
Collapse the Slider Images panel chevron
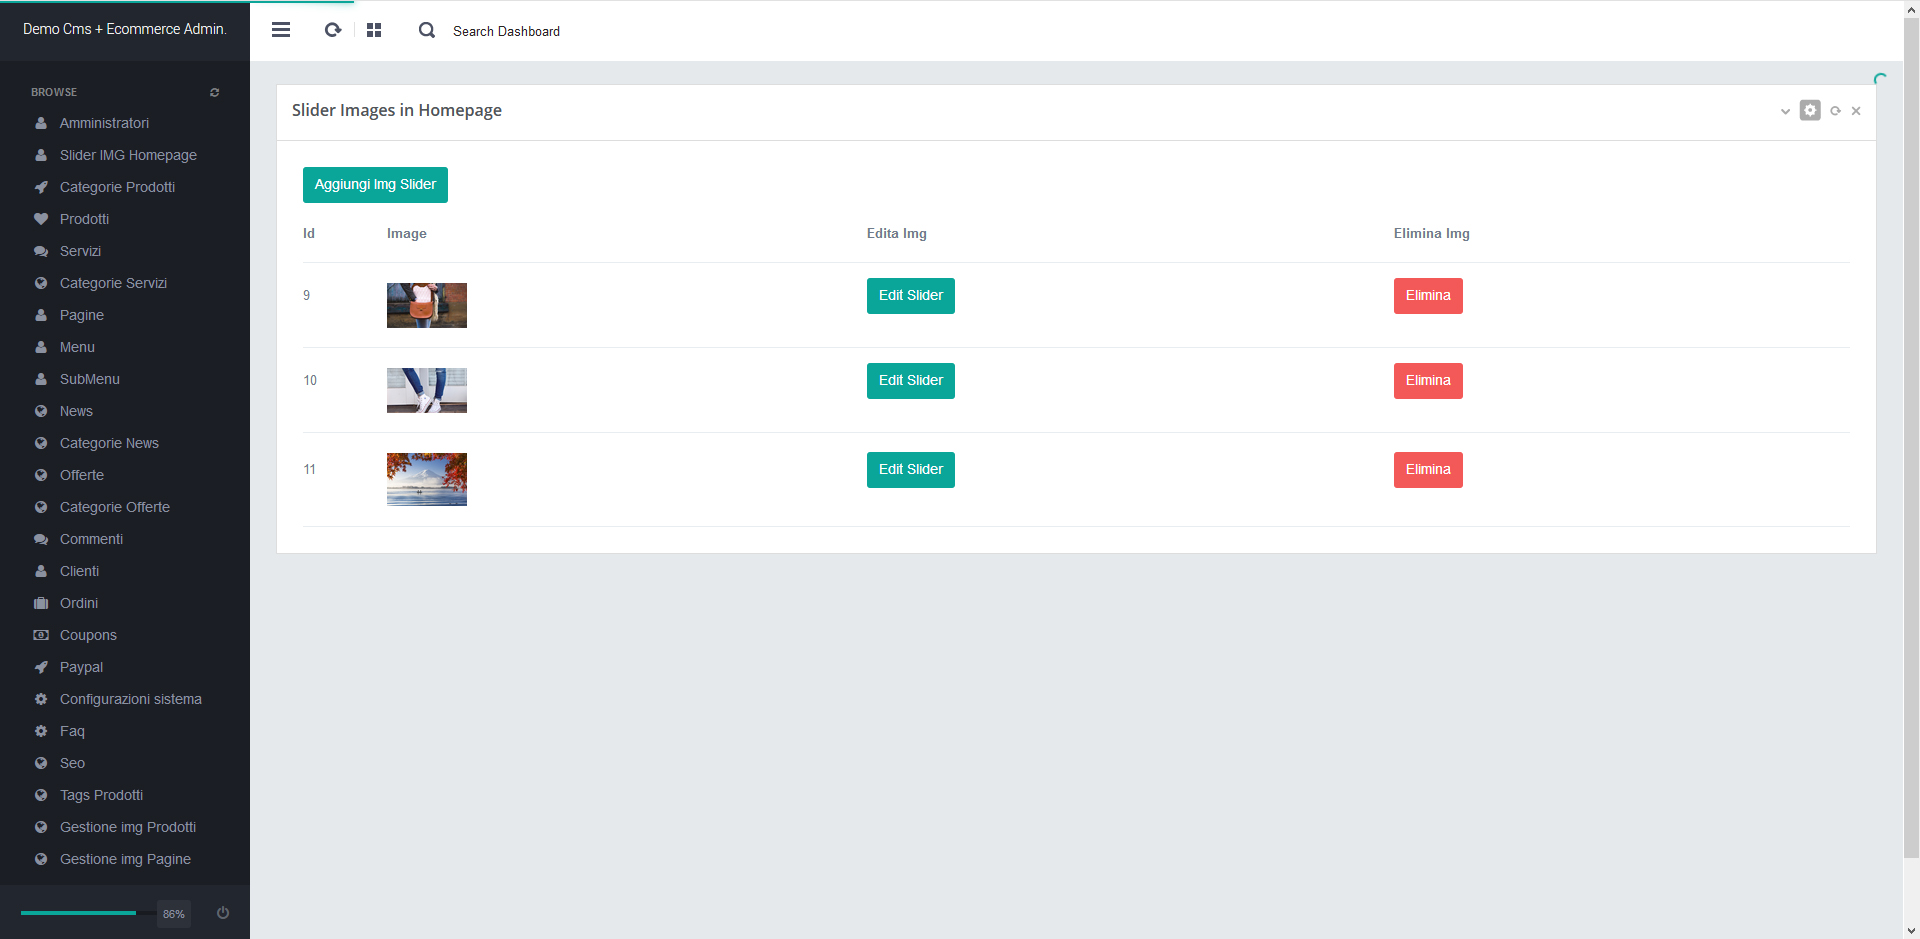point(1785,111)
